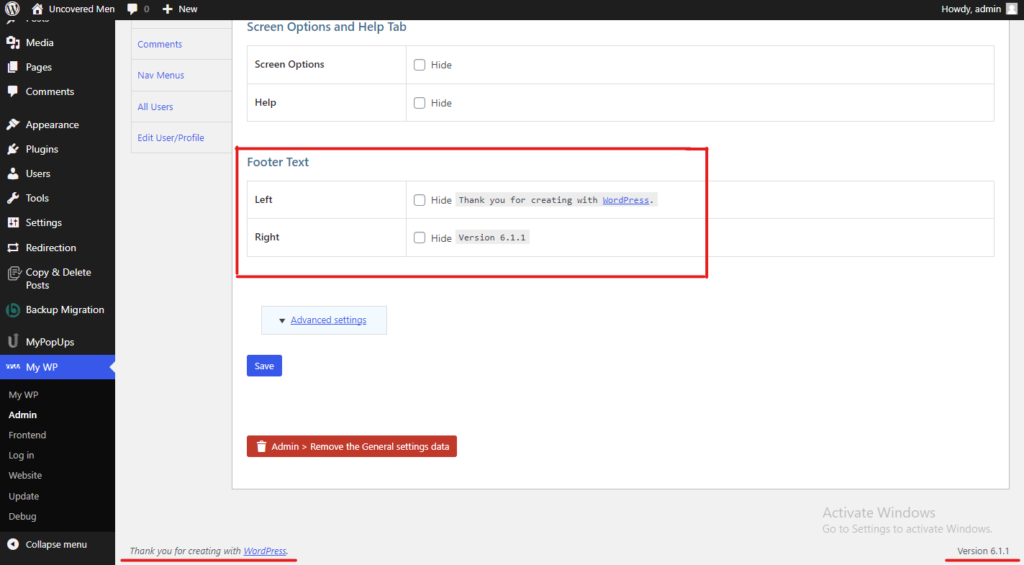This screenshot has height=565, width=1024.
Task: Click Screen Options and Help Tab heading
Action: pyautogui.click(x=327, y=27)
